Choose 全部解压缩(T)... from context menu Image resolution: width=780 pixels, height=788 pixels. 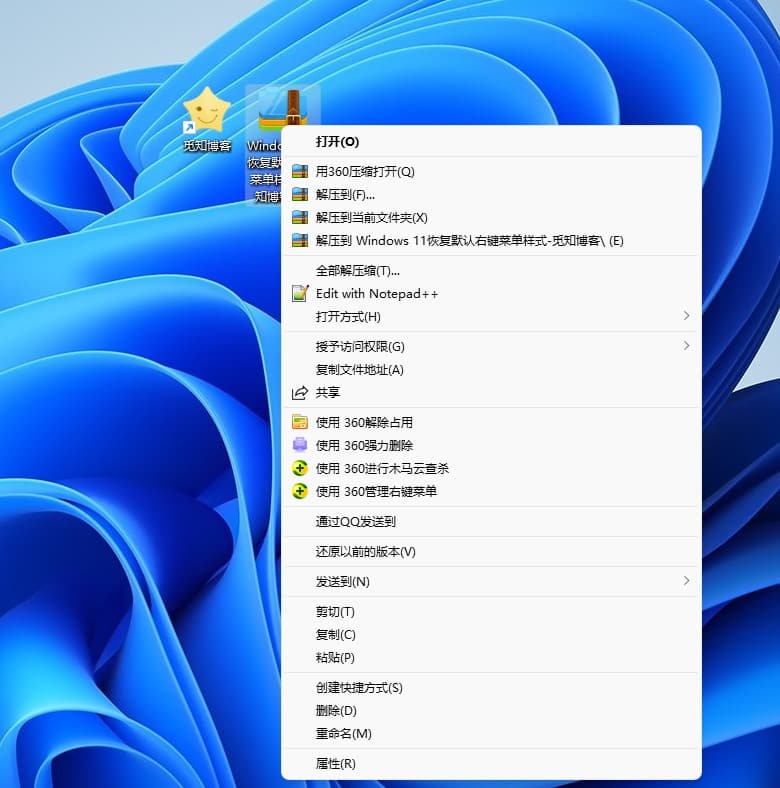click(x=357, y=270)
